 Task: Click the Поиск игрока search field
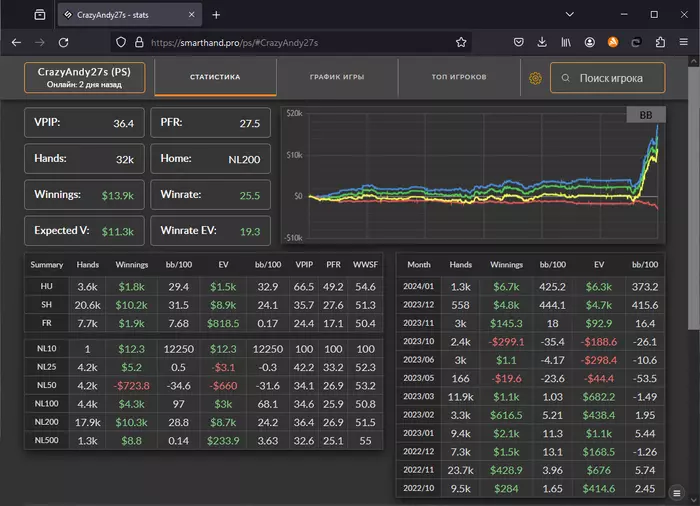coord(607,78)
